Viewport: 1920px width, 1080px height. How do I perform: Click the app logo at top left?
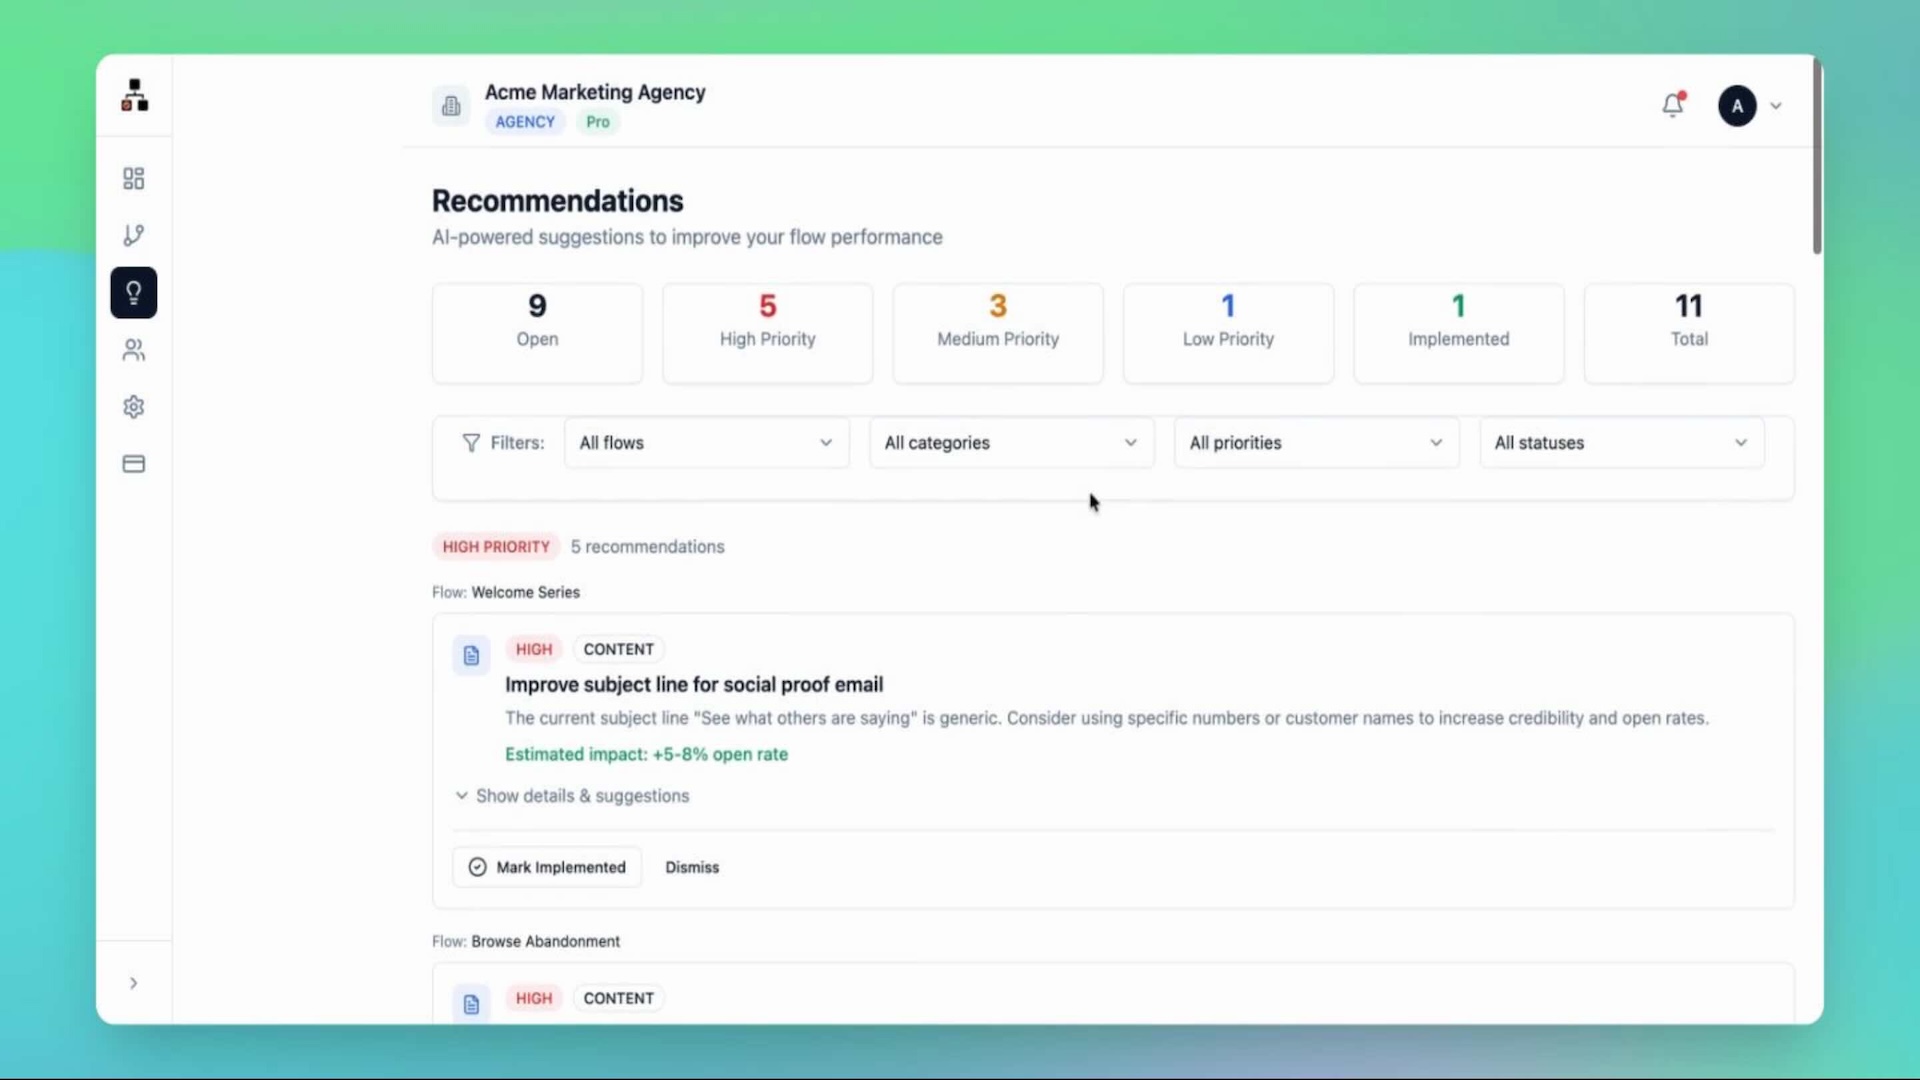(x=134, y=96)
